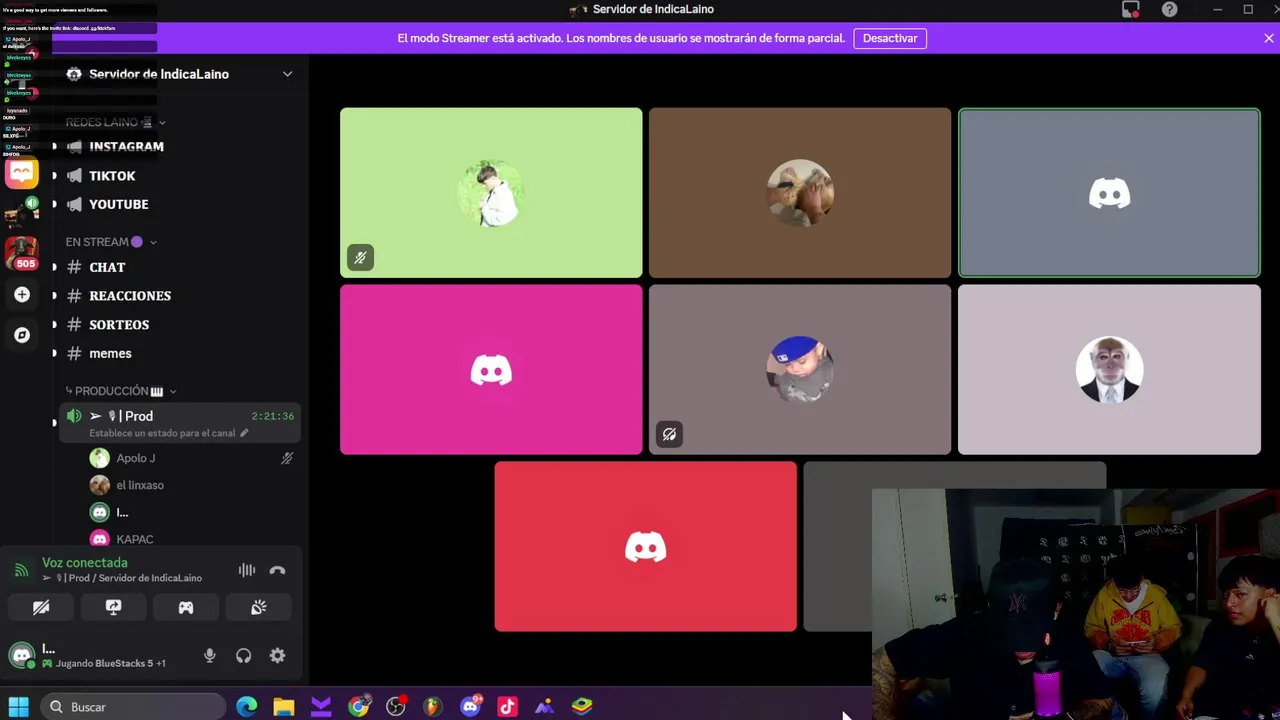Image resolution: width=1280 pixels, height=720 pixels.
Task: Open Discover servers compass icon
Action: (x=22, y=335)
